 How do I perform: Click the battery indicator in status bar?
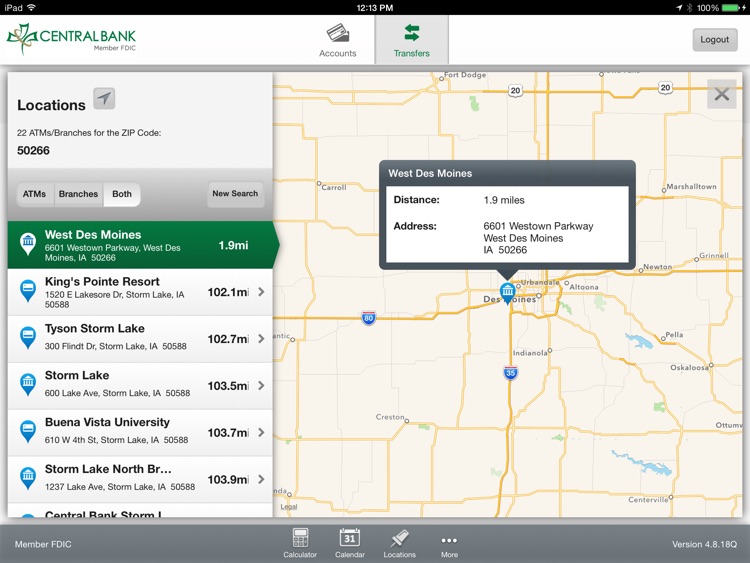(732, 8)
